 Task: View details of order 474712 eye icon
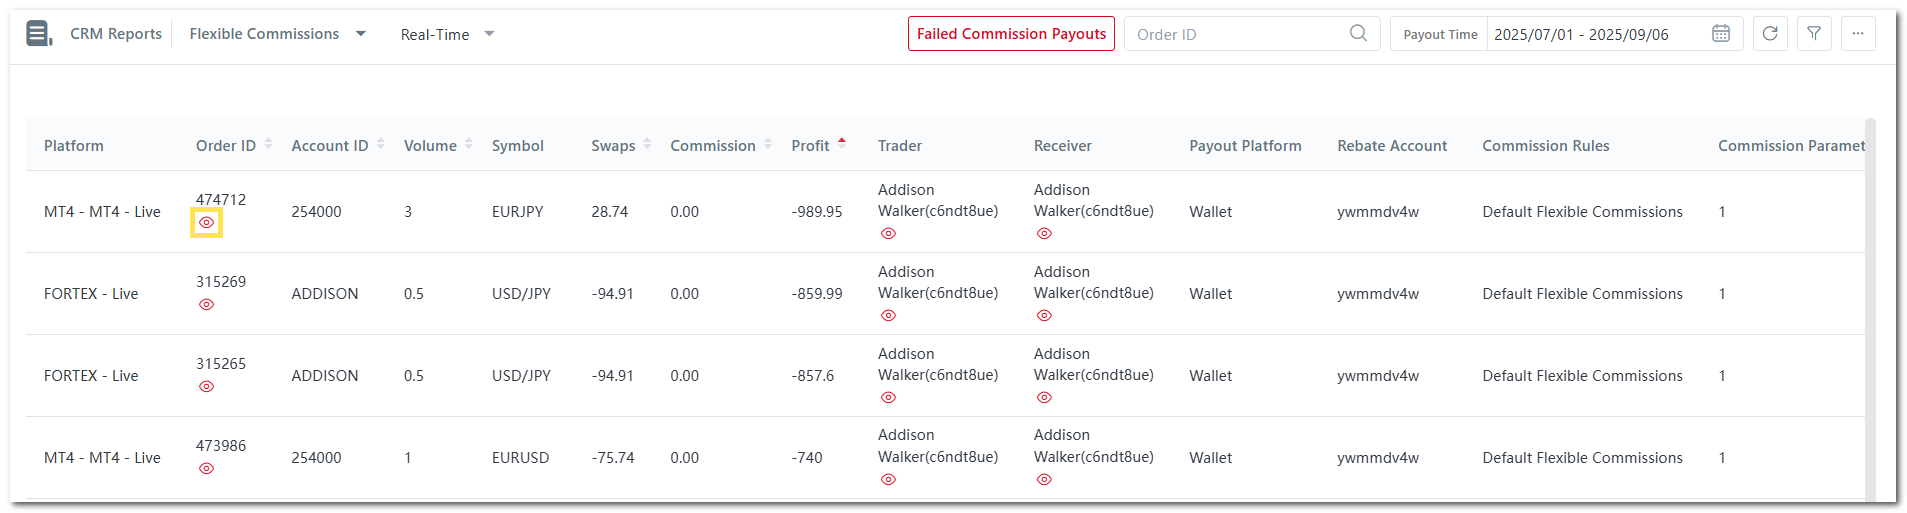207,223
